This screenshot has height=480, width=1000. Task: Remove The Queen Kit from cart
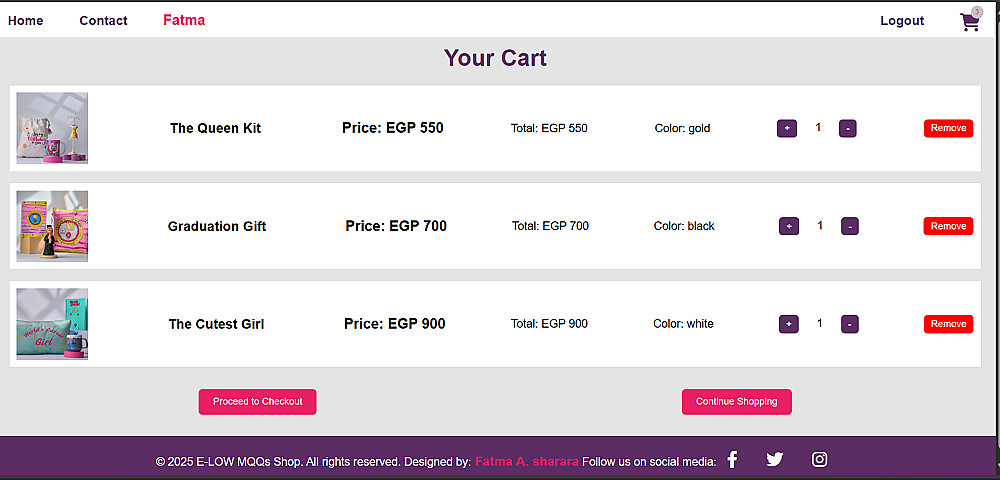point(948,128)
